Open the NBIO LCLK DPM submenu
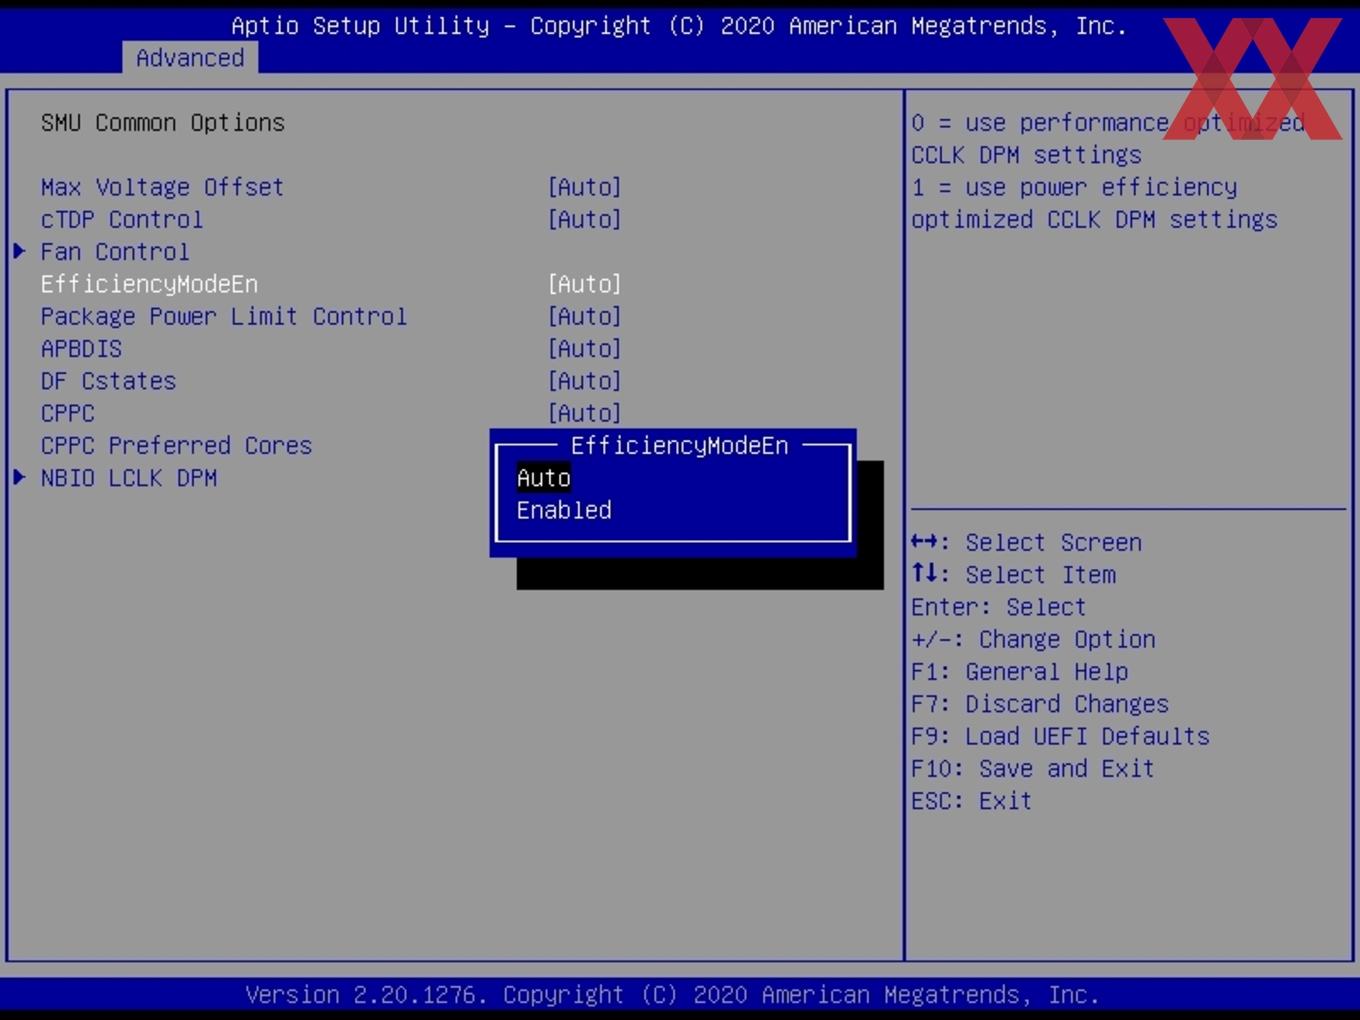 [x=129, y=478]
